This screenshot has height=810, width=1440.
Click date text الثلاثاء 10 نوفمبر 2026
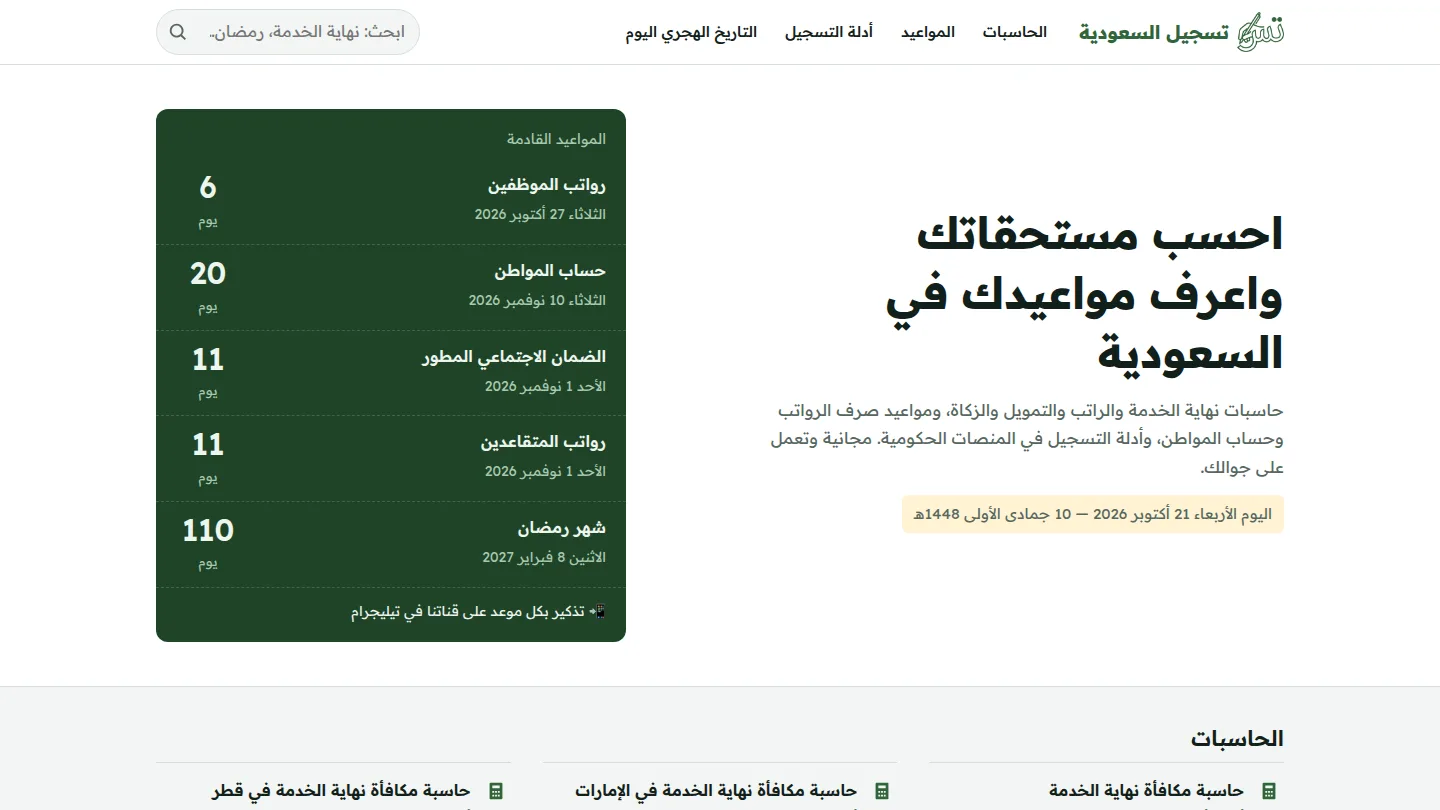[537, 300]
